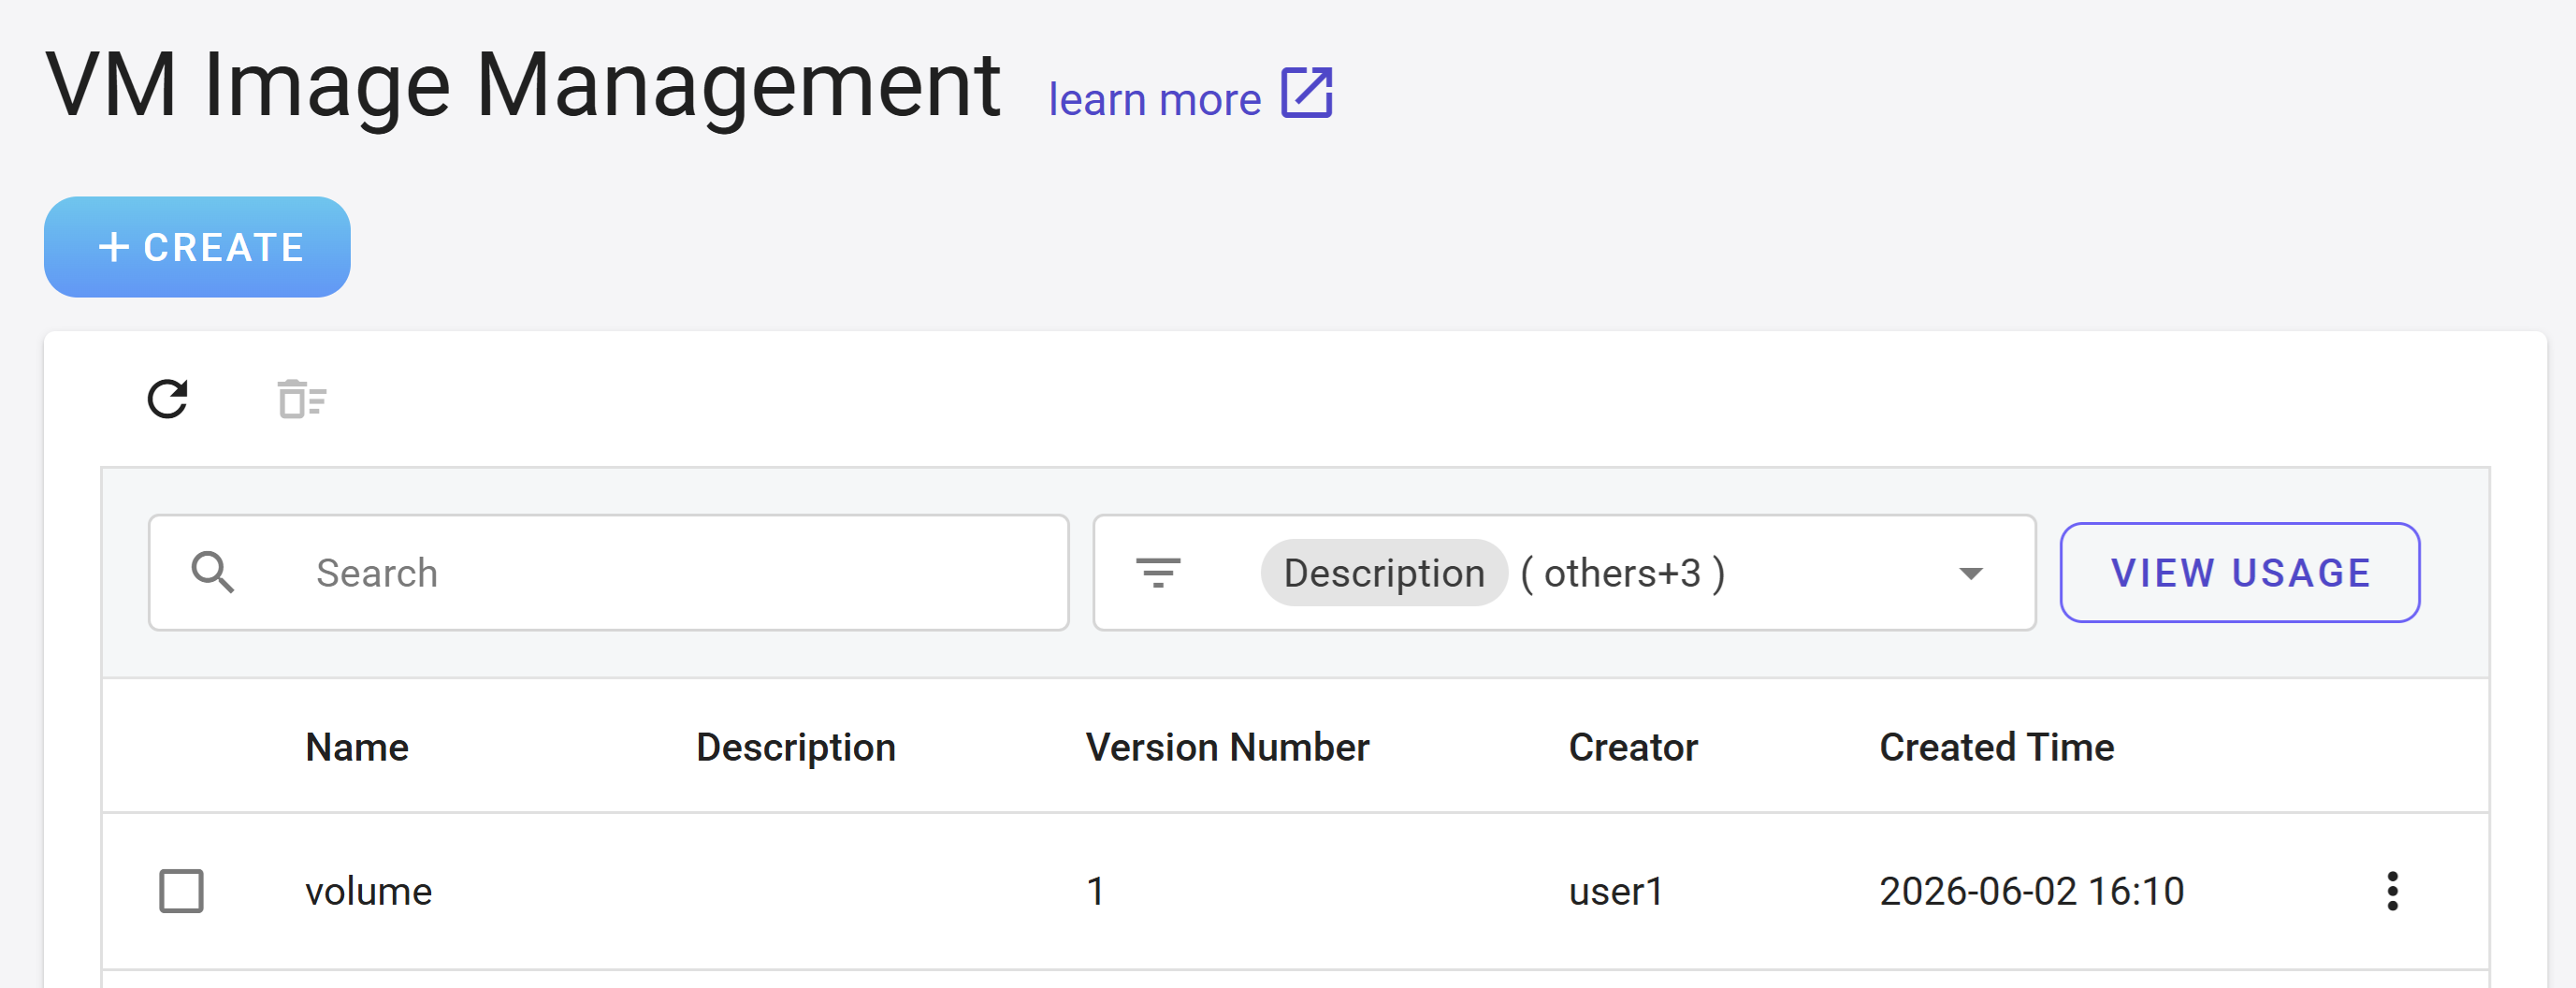Click the refresh icon above the table
The image size is (2576, 988).
pyautogui.click(x=168, y=399)
